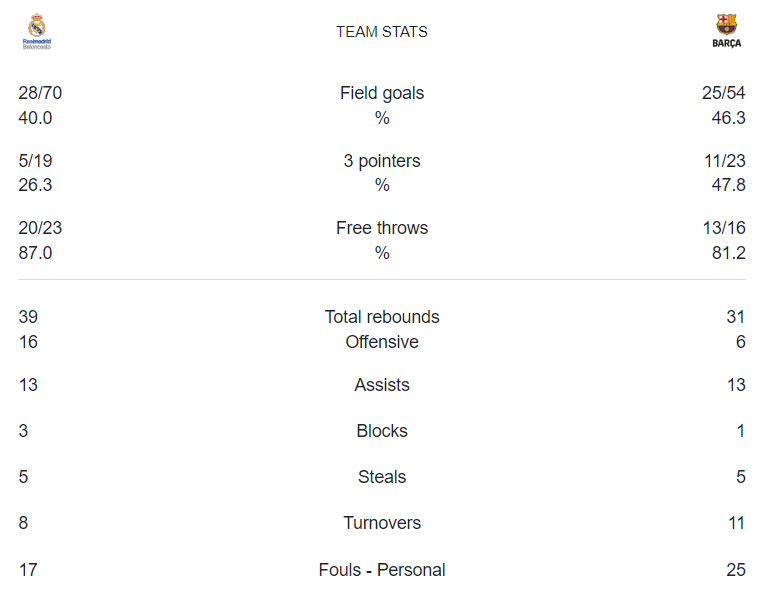Image resolution: width=762 pixels, height=600 pixels.
Task: Select the TEAM STATS heading
Action: pos(382,32)
